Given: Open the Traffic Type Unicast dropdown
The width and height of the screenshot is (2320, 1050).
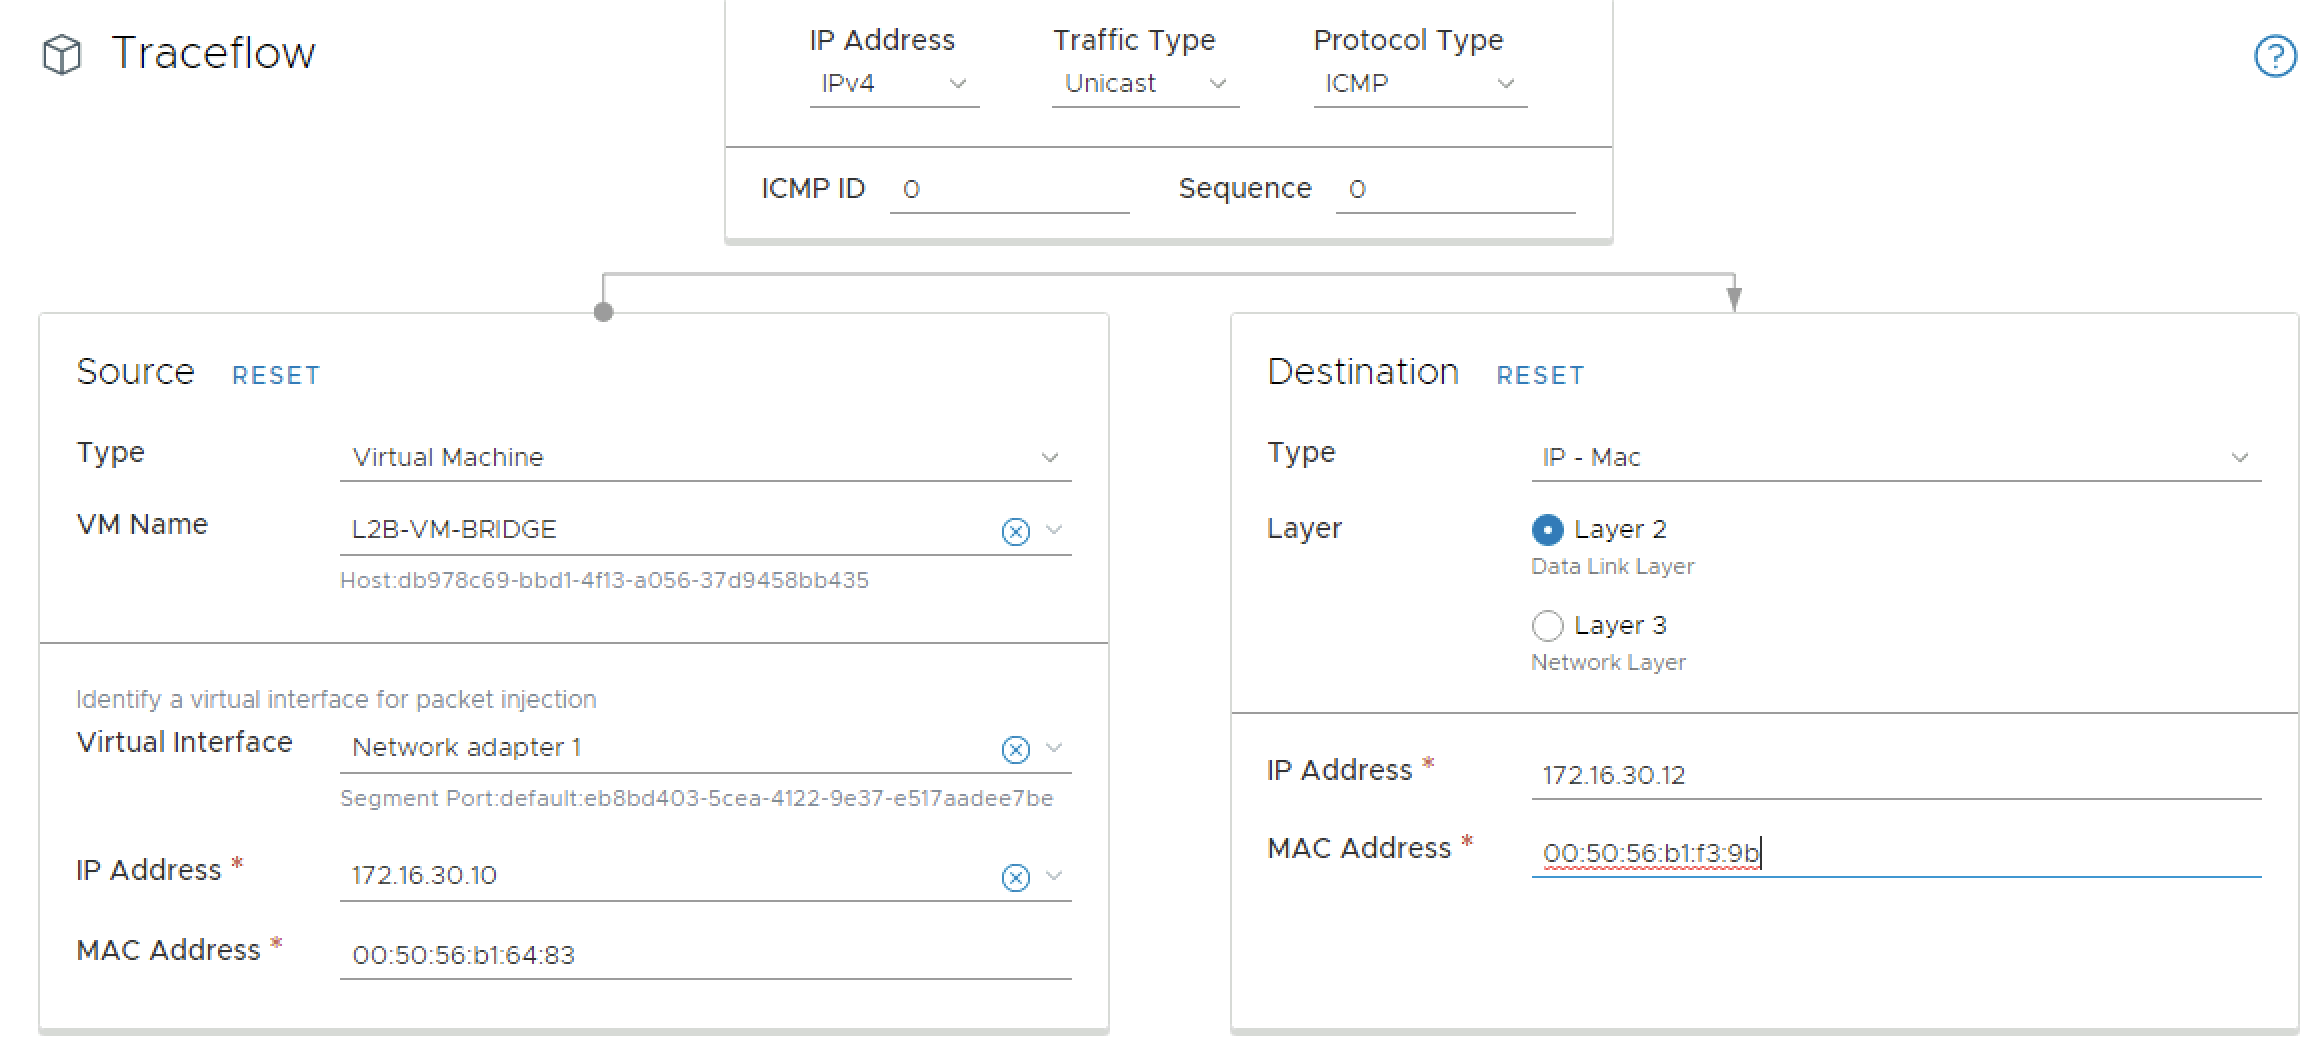Looking at the screenshot, I should [x=1145, y=84].
